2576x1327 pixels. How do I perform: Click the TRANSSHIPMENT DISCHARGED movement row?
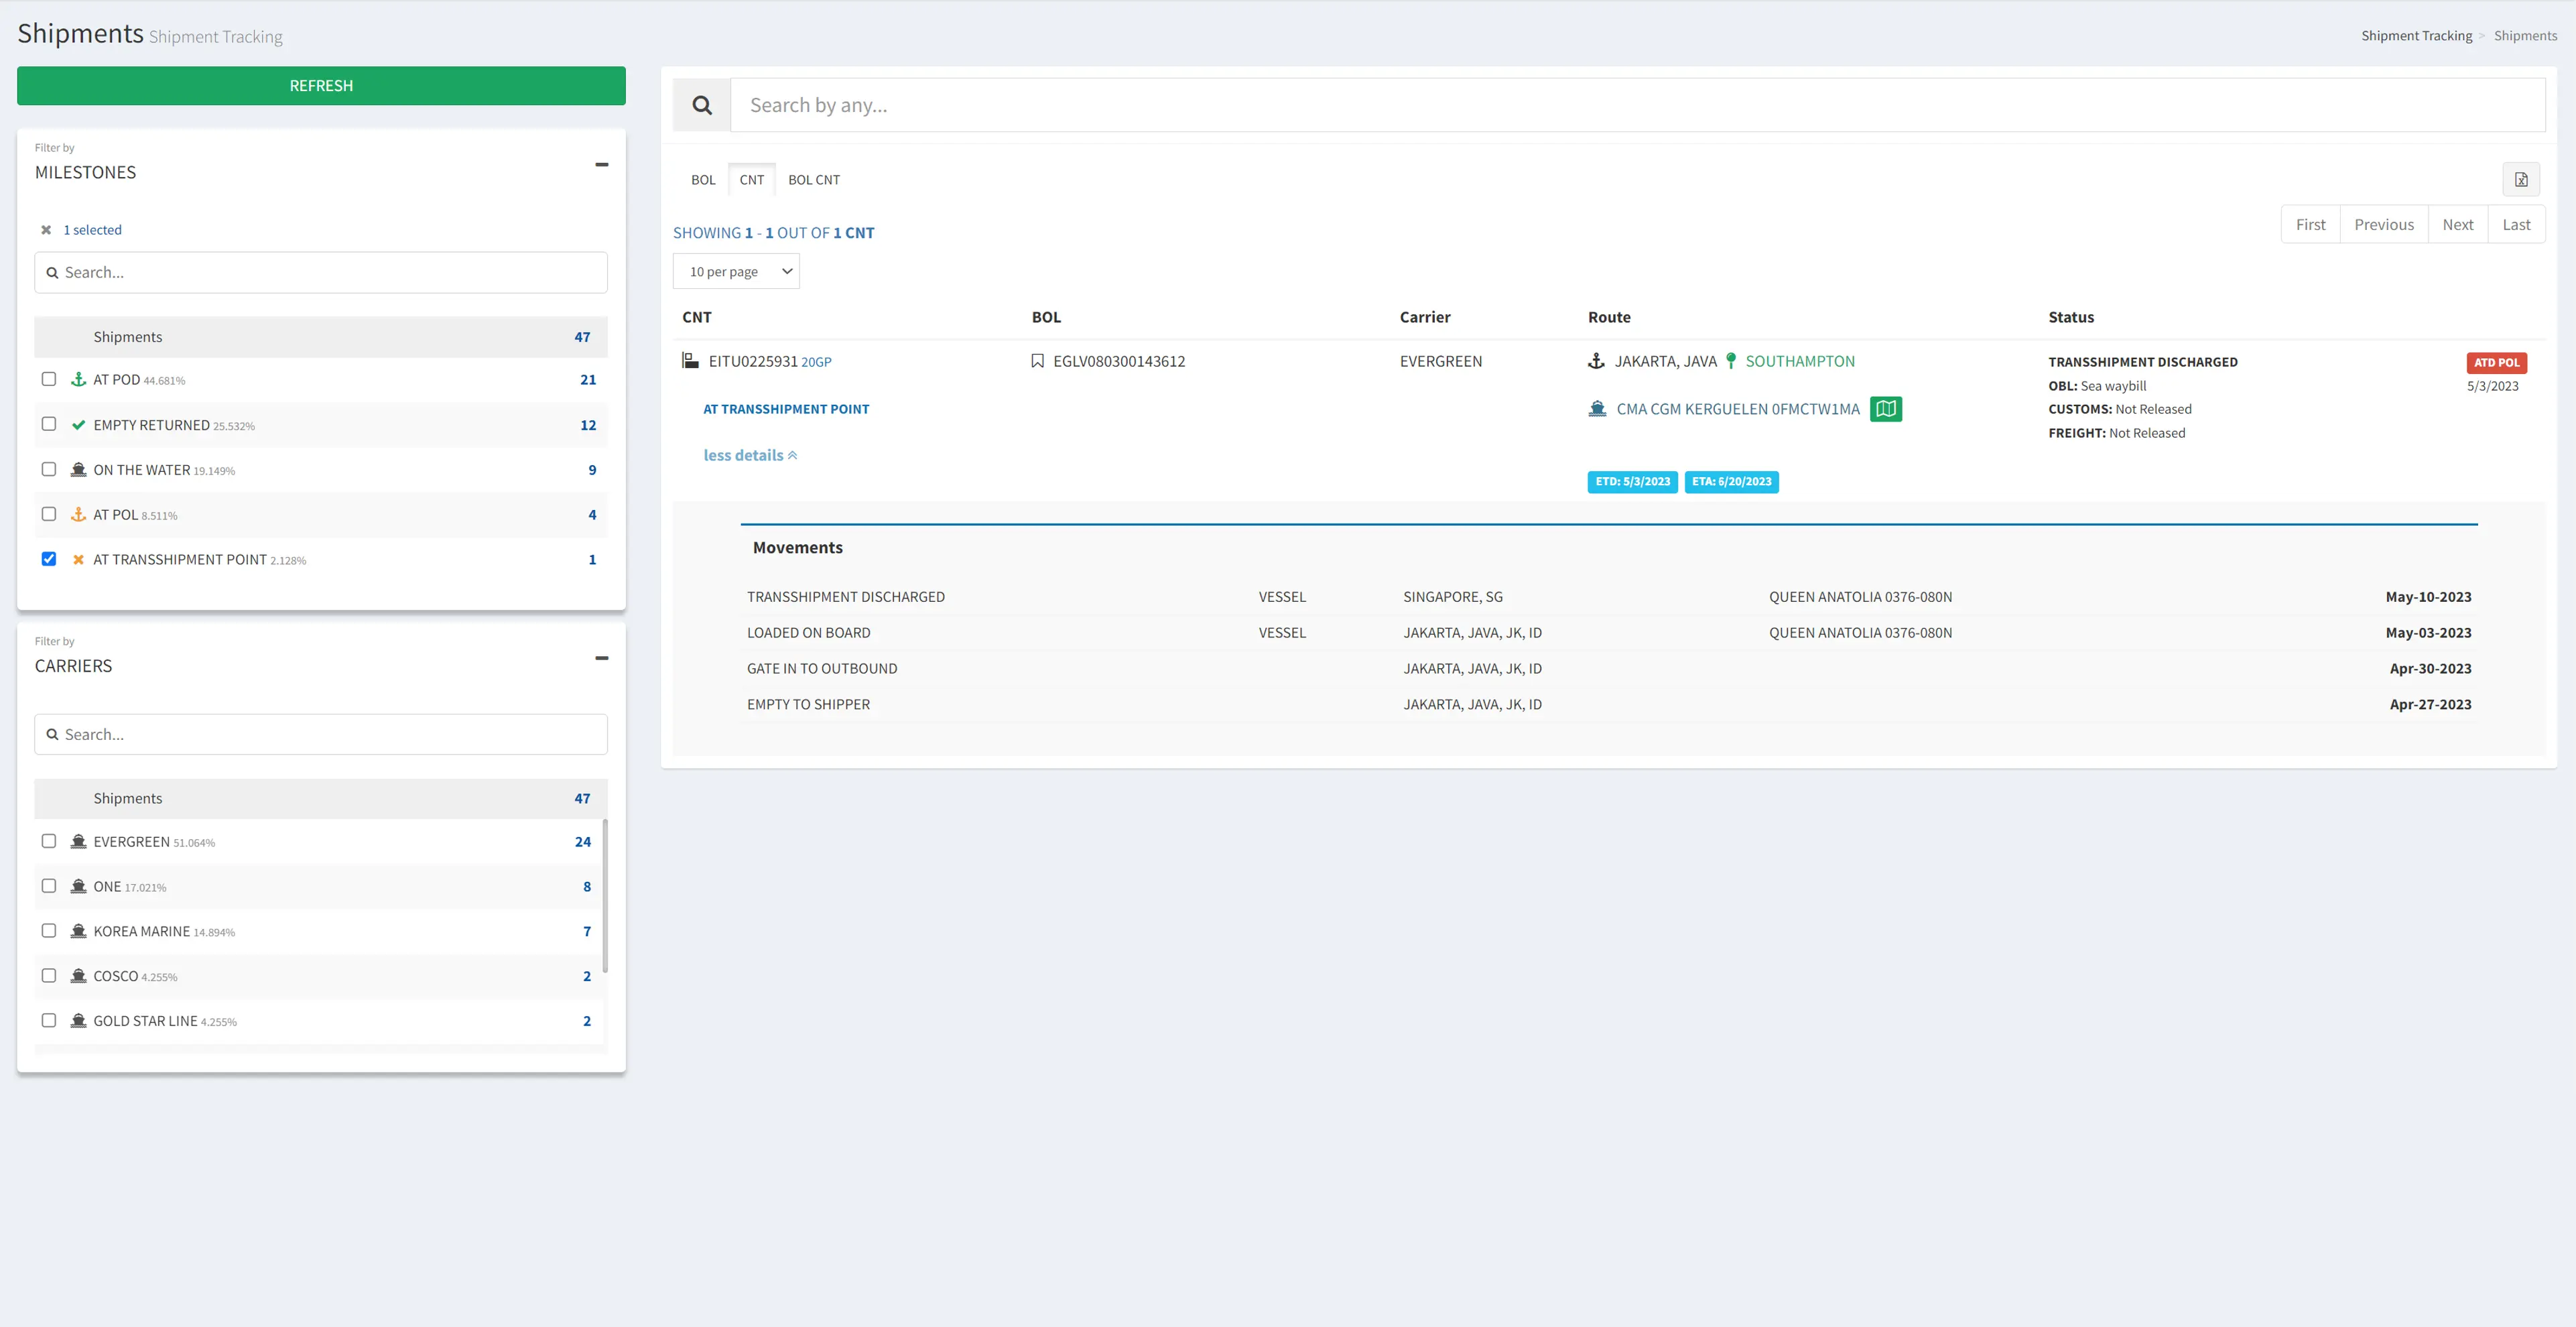click(x=1609, y=597)
